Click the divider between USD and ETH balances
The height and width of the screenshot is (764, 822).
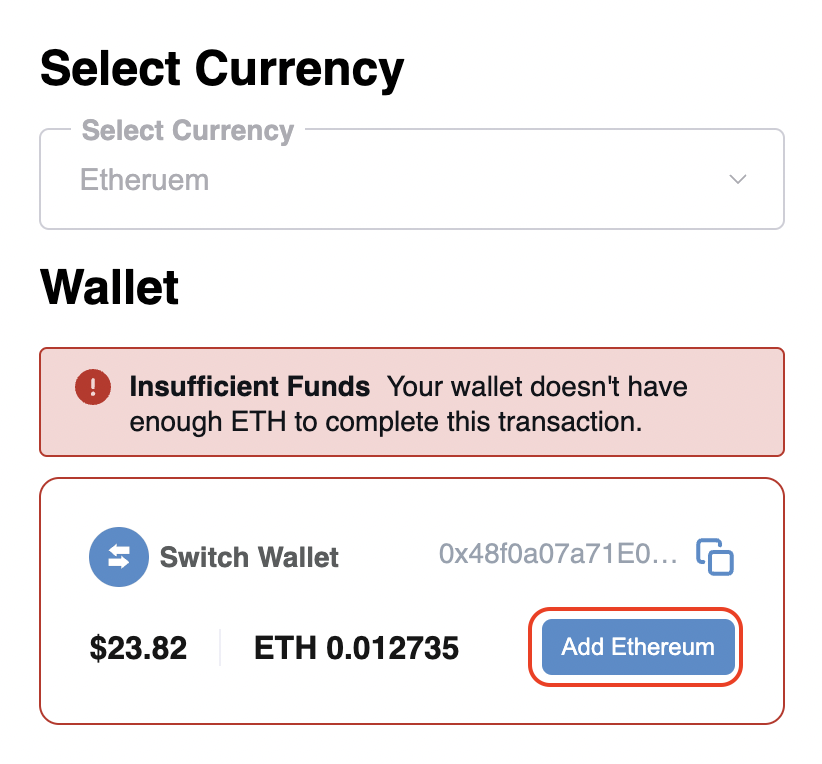pos(220,648)
